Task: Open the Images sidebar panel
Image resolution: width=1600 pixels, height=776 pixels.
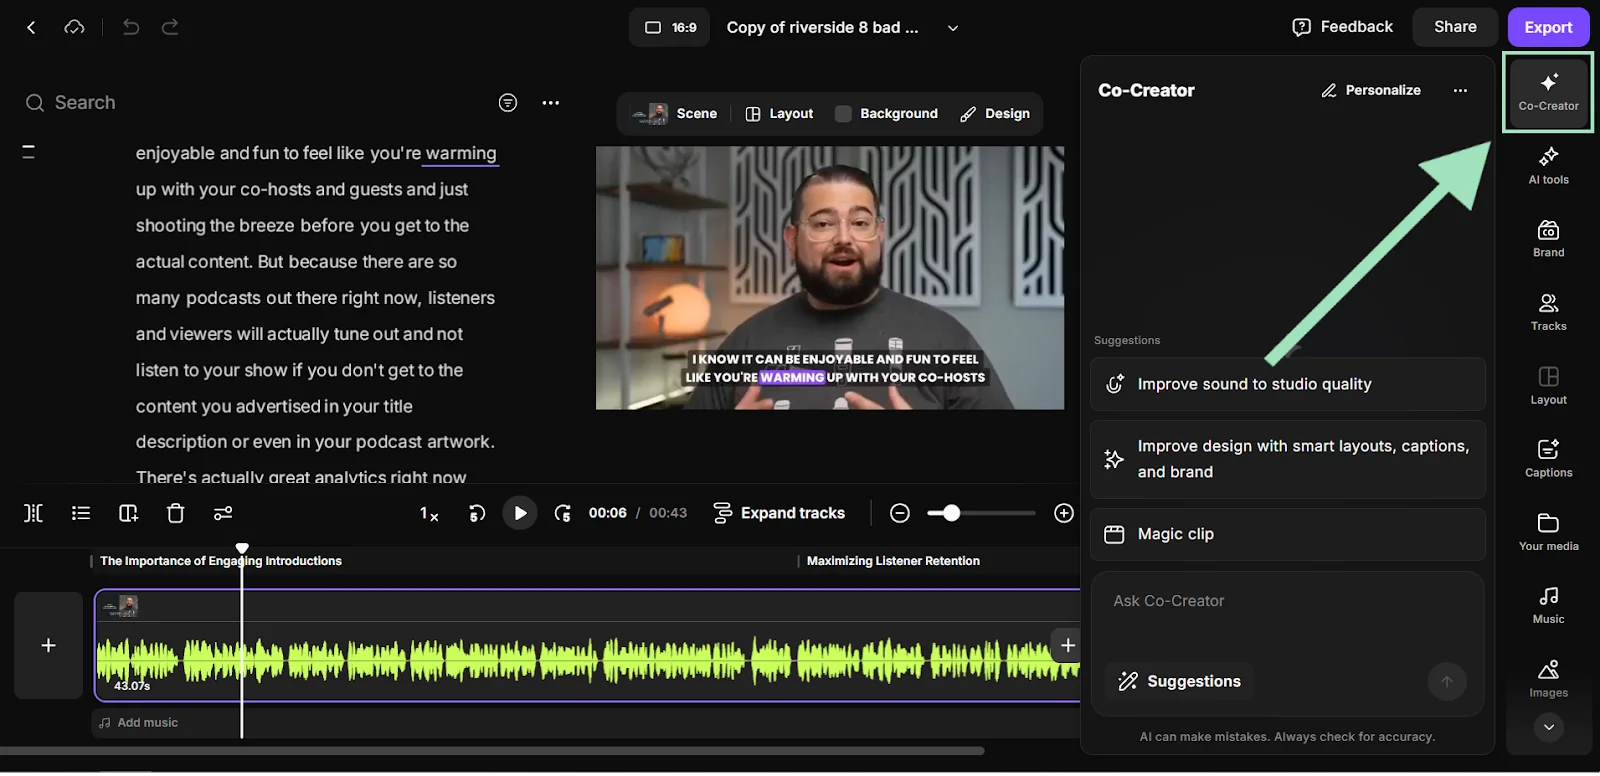Action: (1548, 678)
